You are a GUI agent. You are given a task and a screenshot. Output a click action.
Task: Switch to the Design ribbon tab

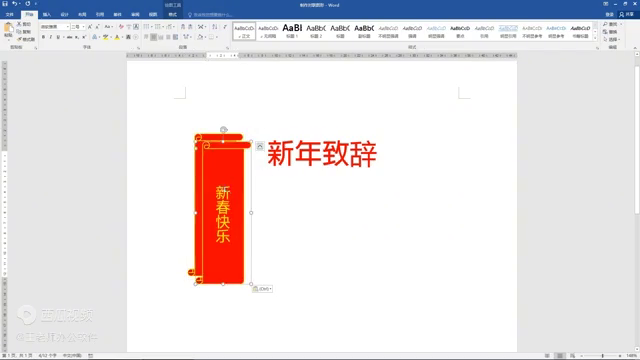point(64,15)
